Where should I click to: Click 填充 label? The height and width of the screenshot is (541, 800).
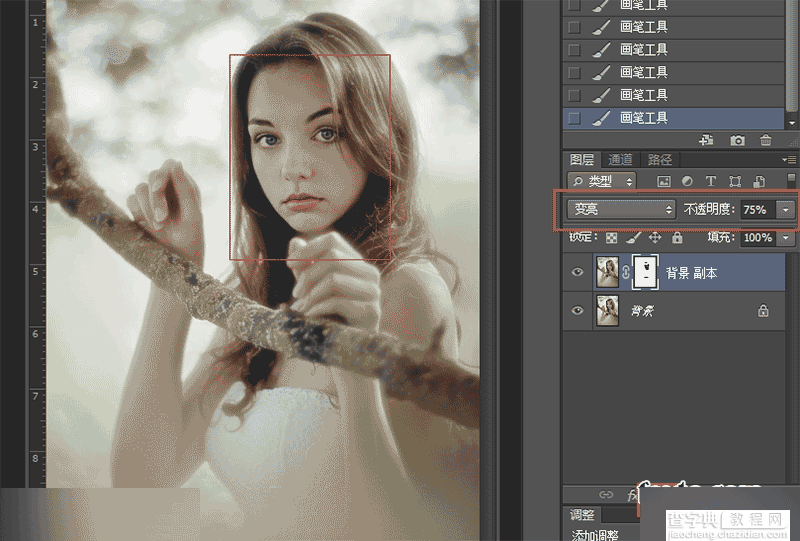coord(721,237)
